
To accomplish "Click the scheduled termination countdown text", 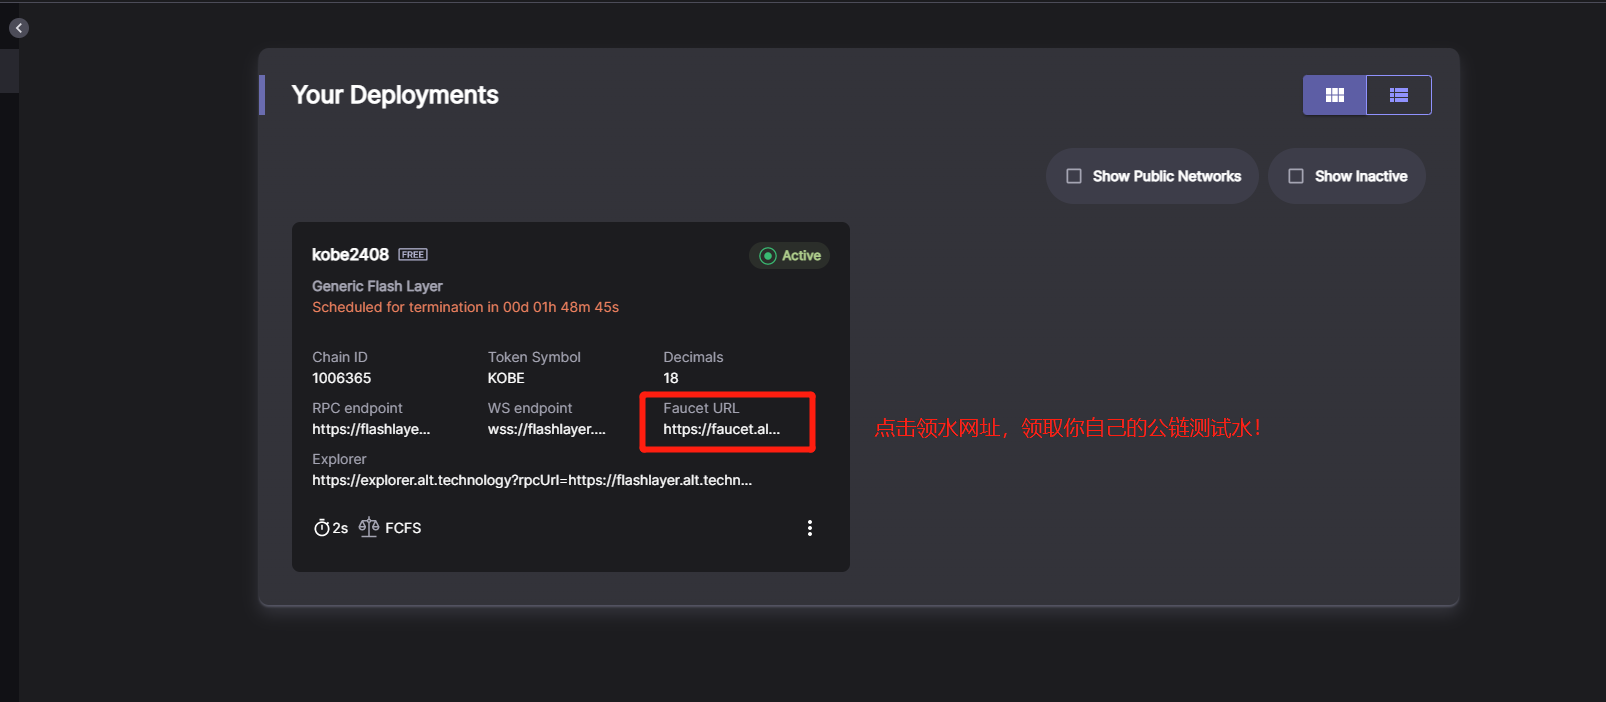I will [x=465, y=307].
